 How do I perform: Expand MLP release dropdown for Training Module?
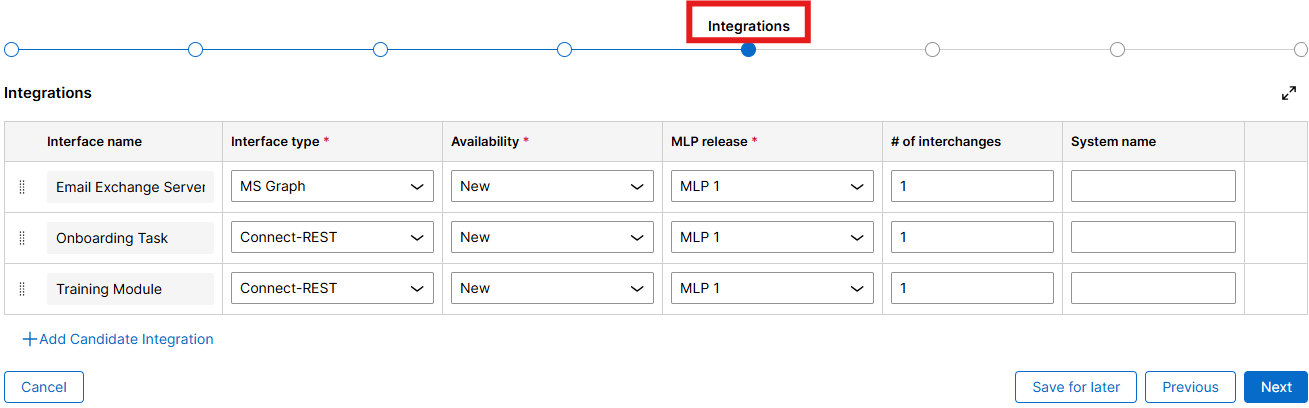pos(772,288)
